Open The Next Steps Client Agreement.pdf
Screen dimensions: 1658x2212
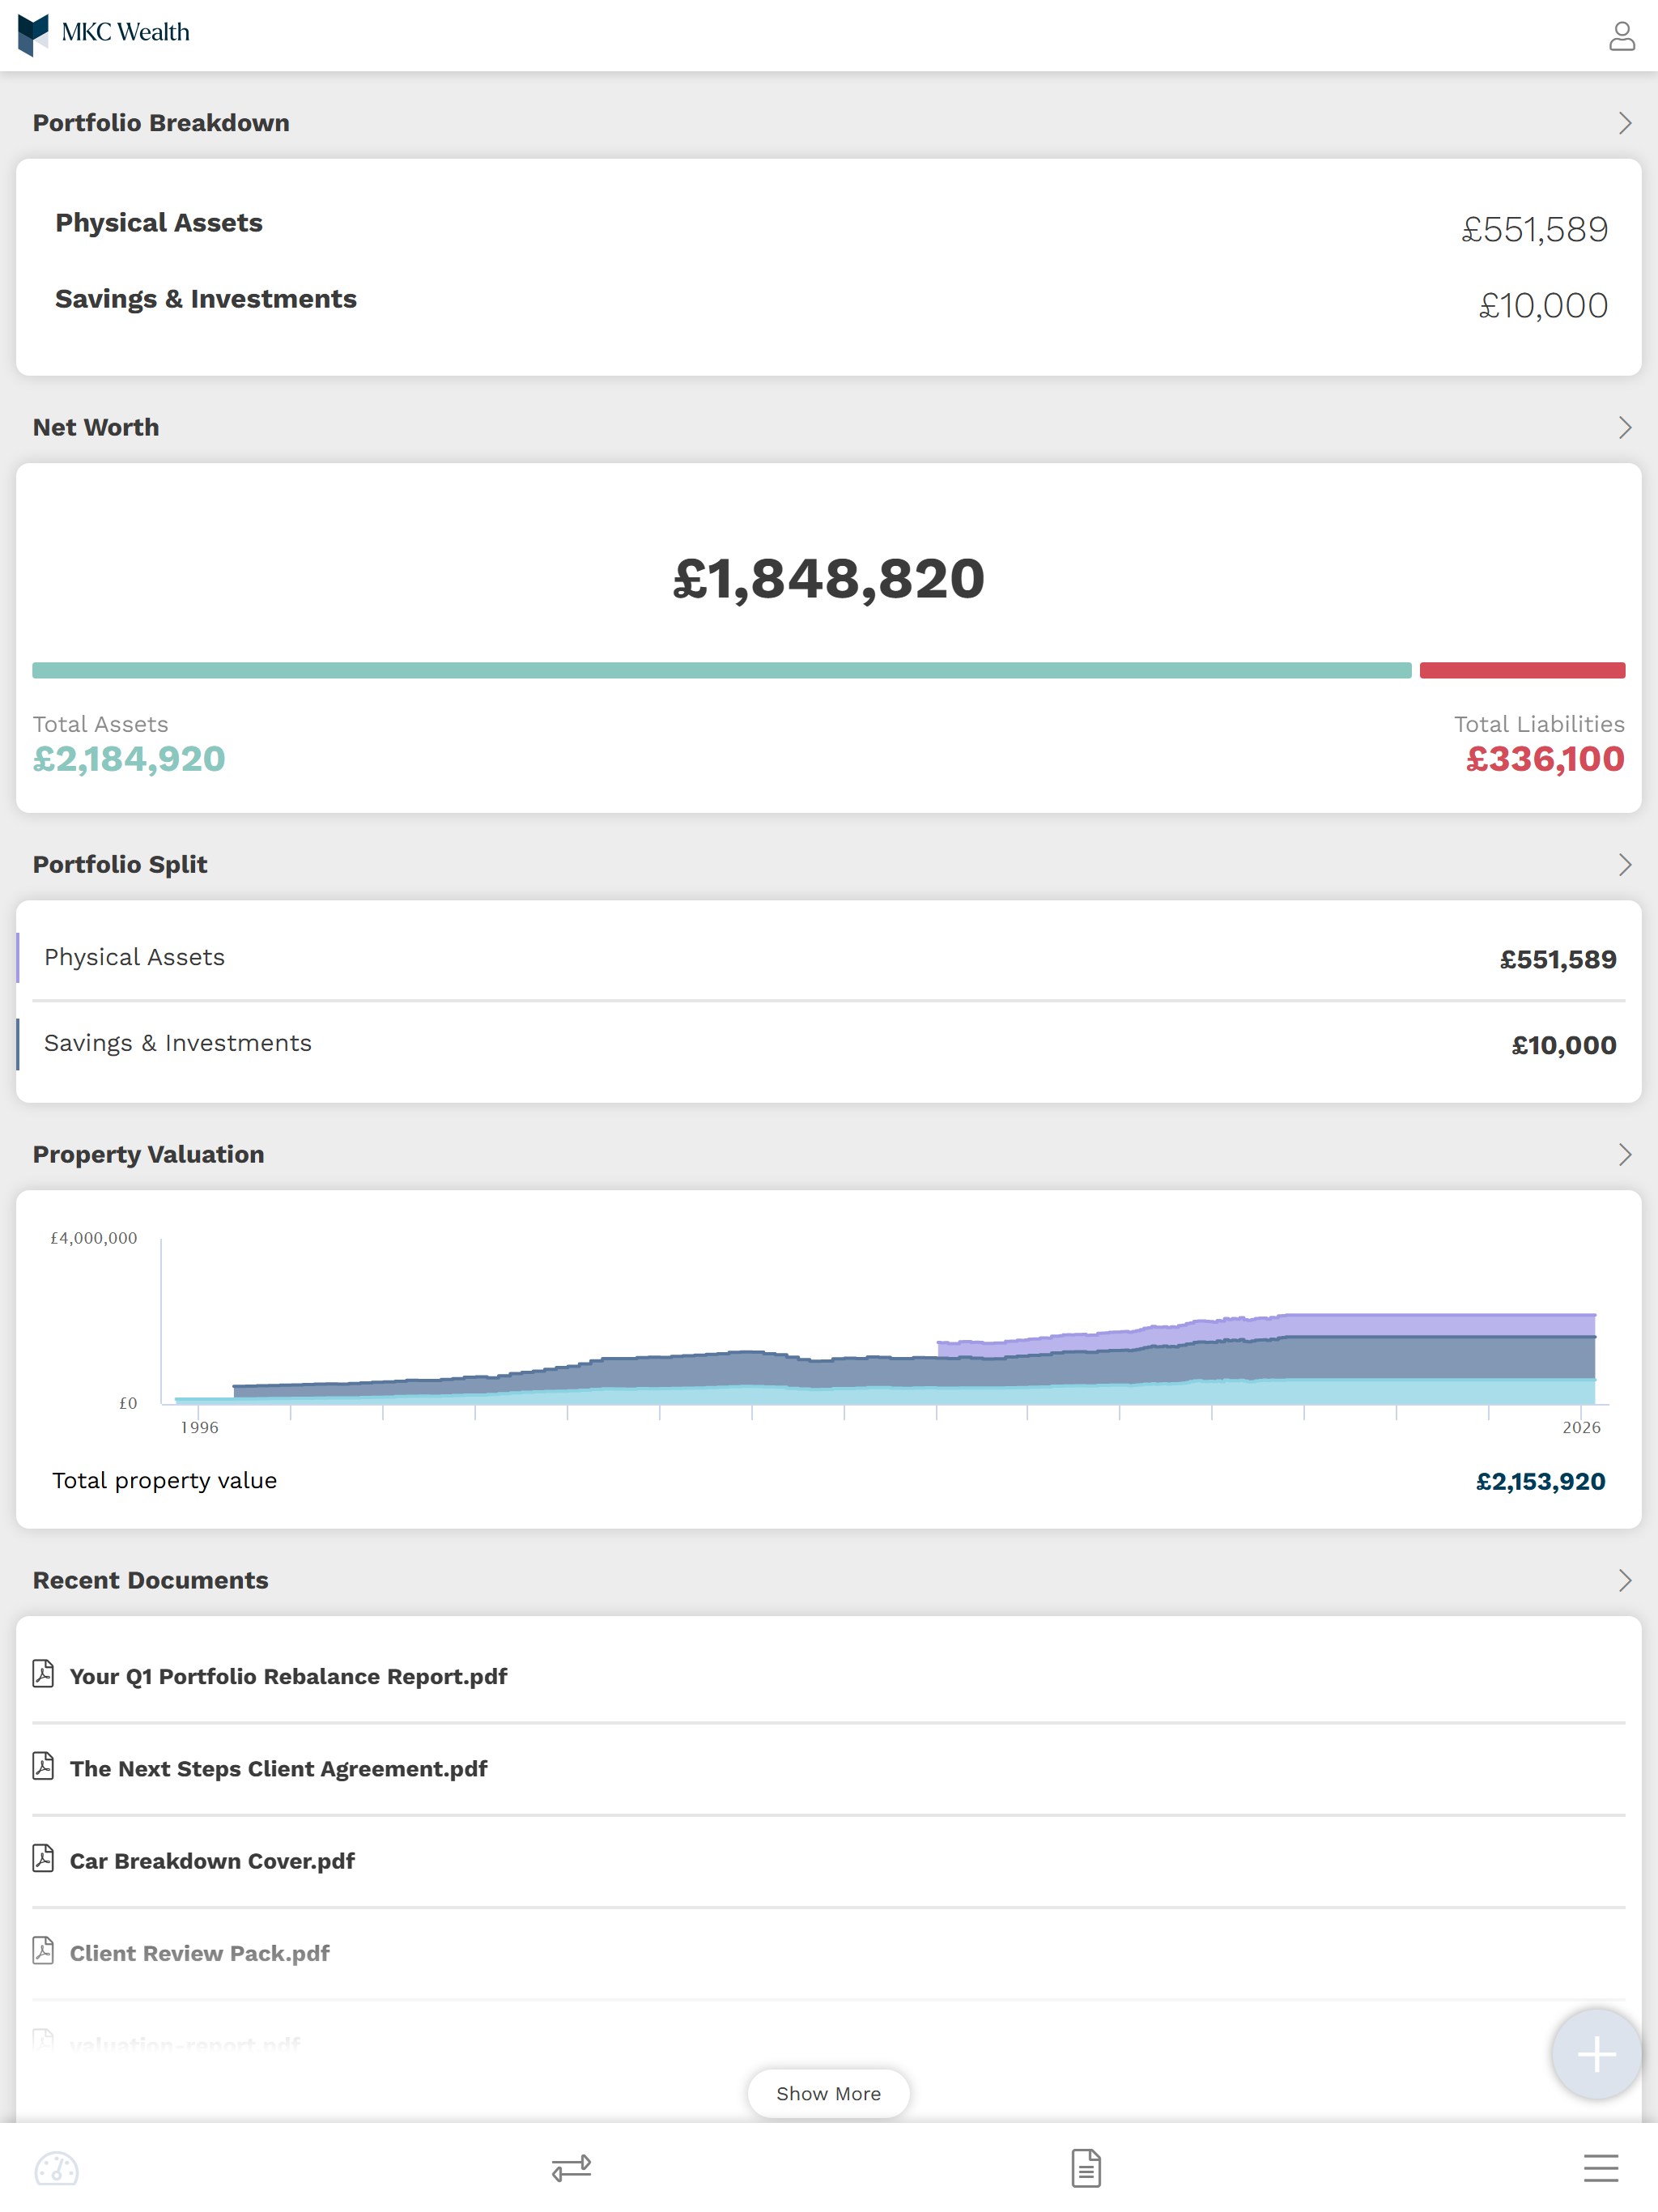[278, 1768]
